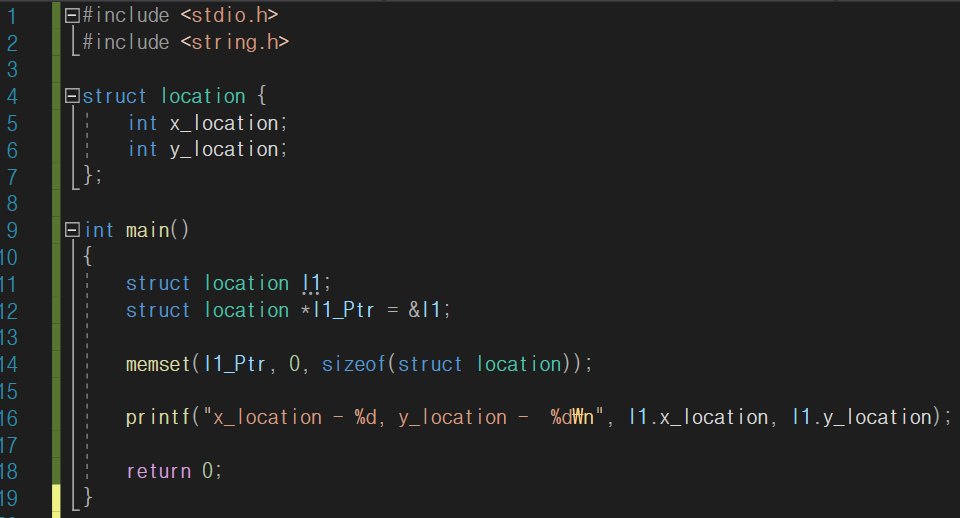Click the 'l1.x_location' argument in printf
960x518 pixels.
(699, 418)
